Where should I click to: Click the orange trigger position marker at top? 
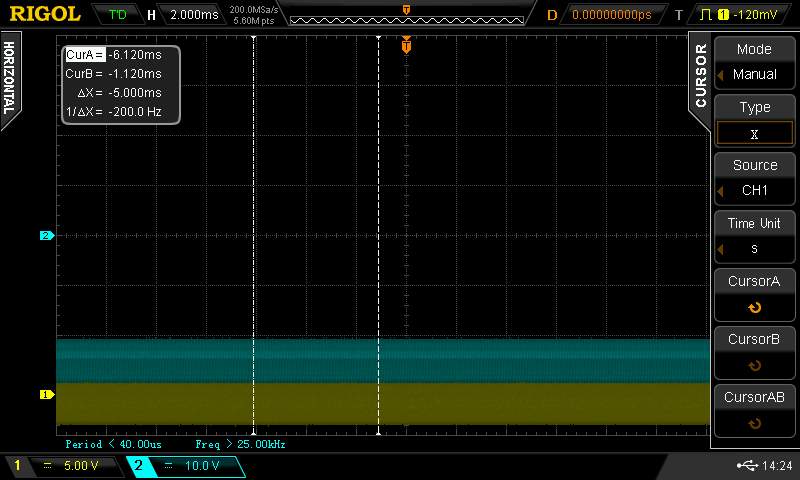pyautogui.click(x=406, y=45)
